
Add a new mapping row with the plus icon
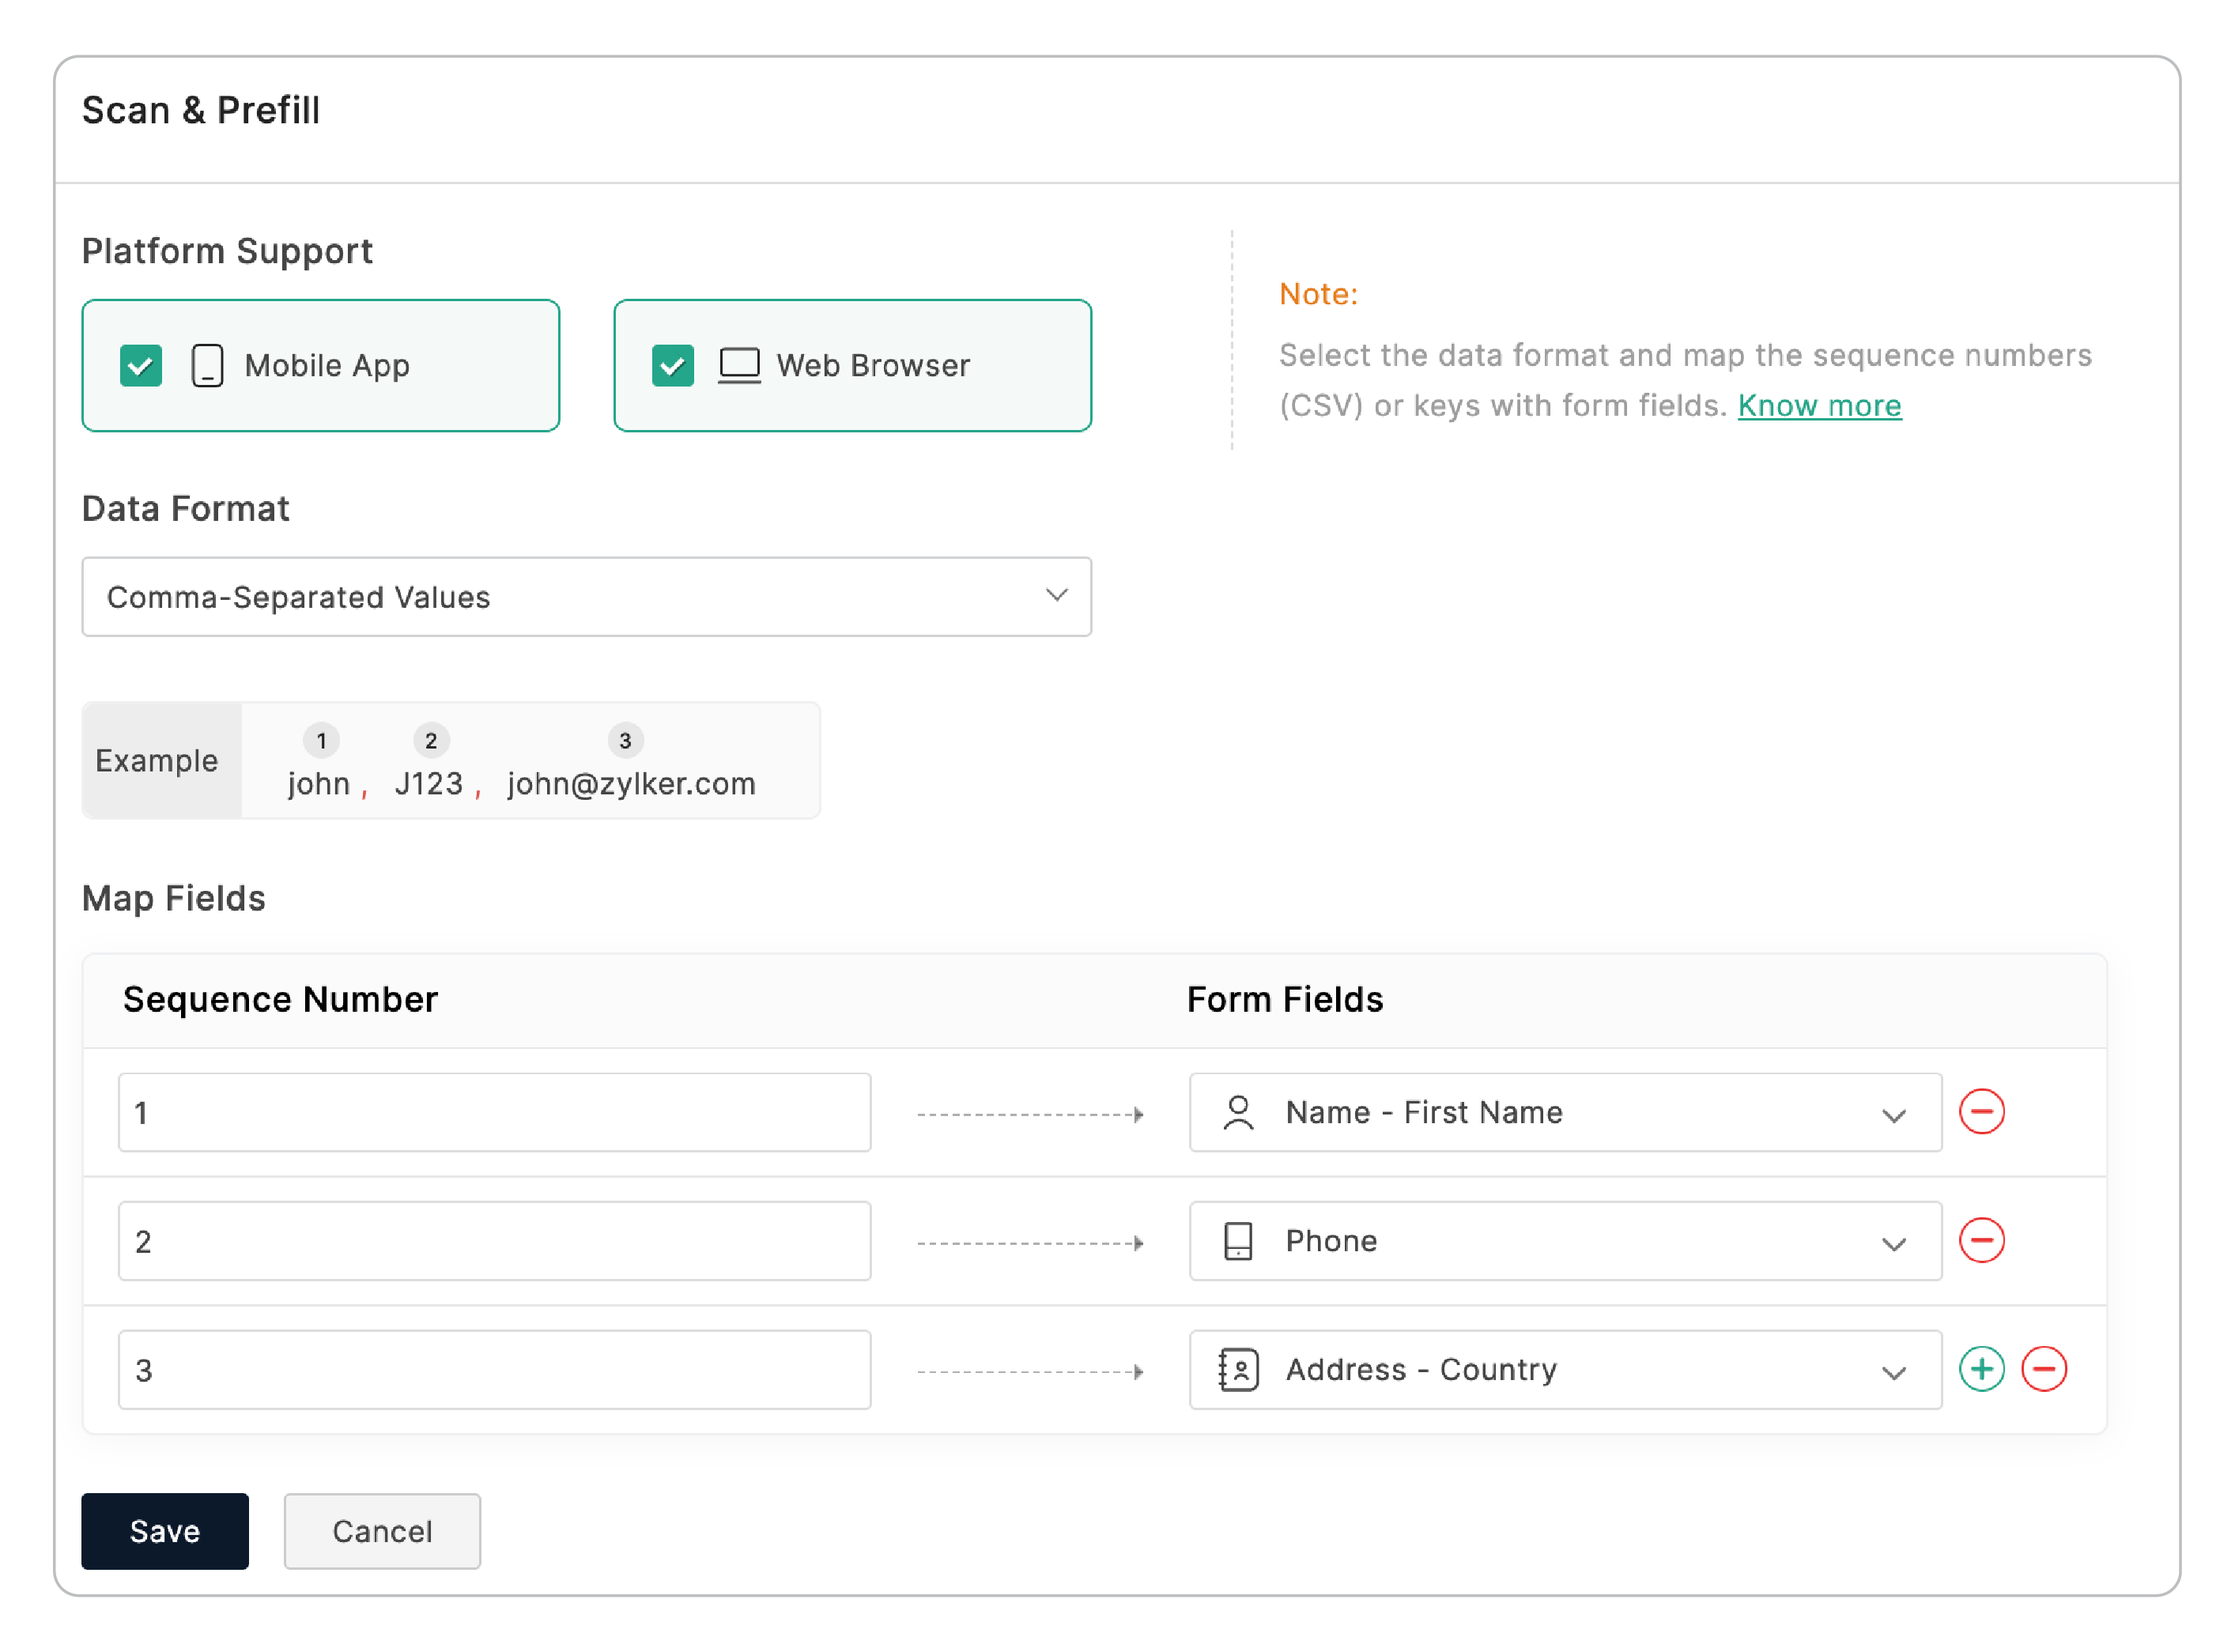pos(1981,1369)
